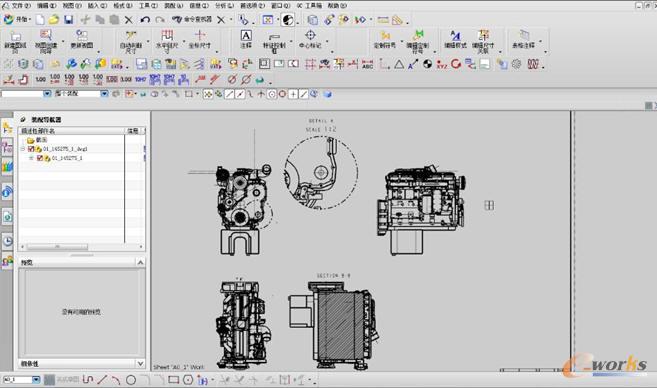Viewport: 657px width, 388px height.
Task: Click the Save floppy disk icon
Action: [68, 19]
